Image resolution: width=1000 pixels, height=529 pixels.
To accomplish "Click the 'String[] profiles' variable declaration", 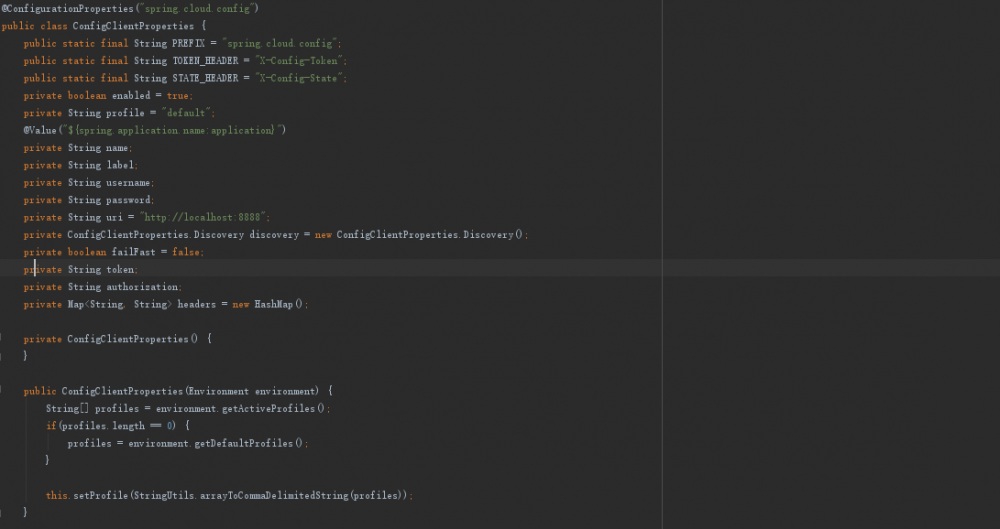I will [x=92, y=408].
